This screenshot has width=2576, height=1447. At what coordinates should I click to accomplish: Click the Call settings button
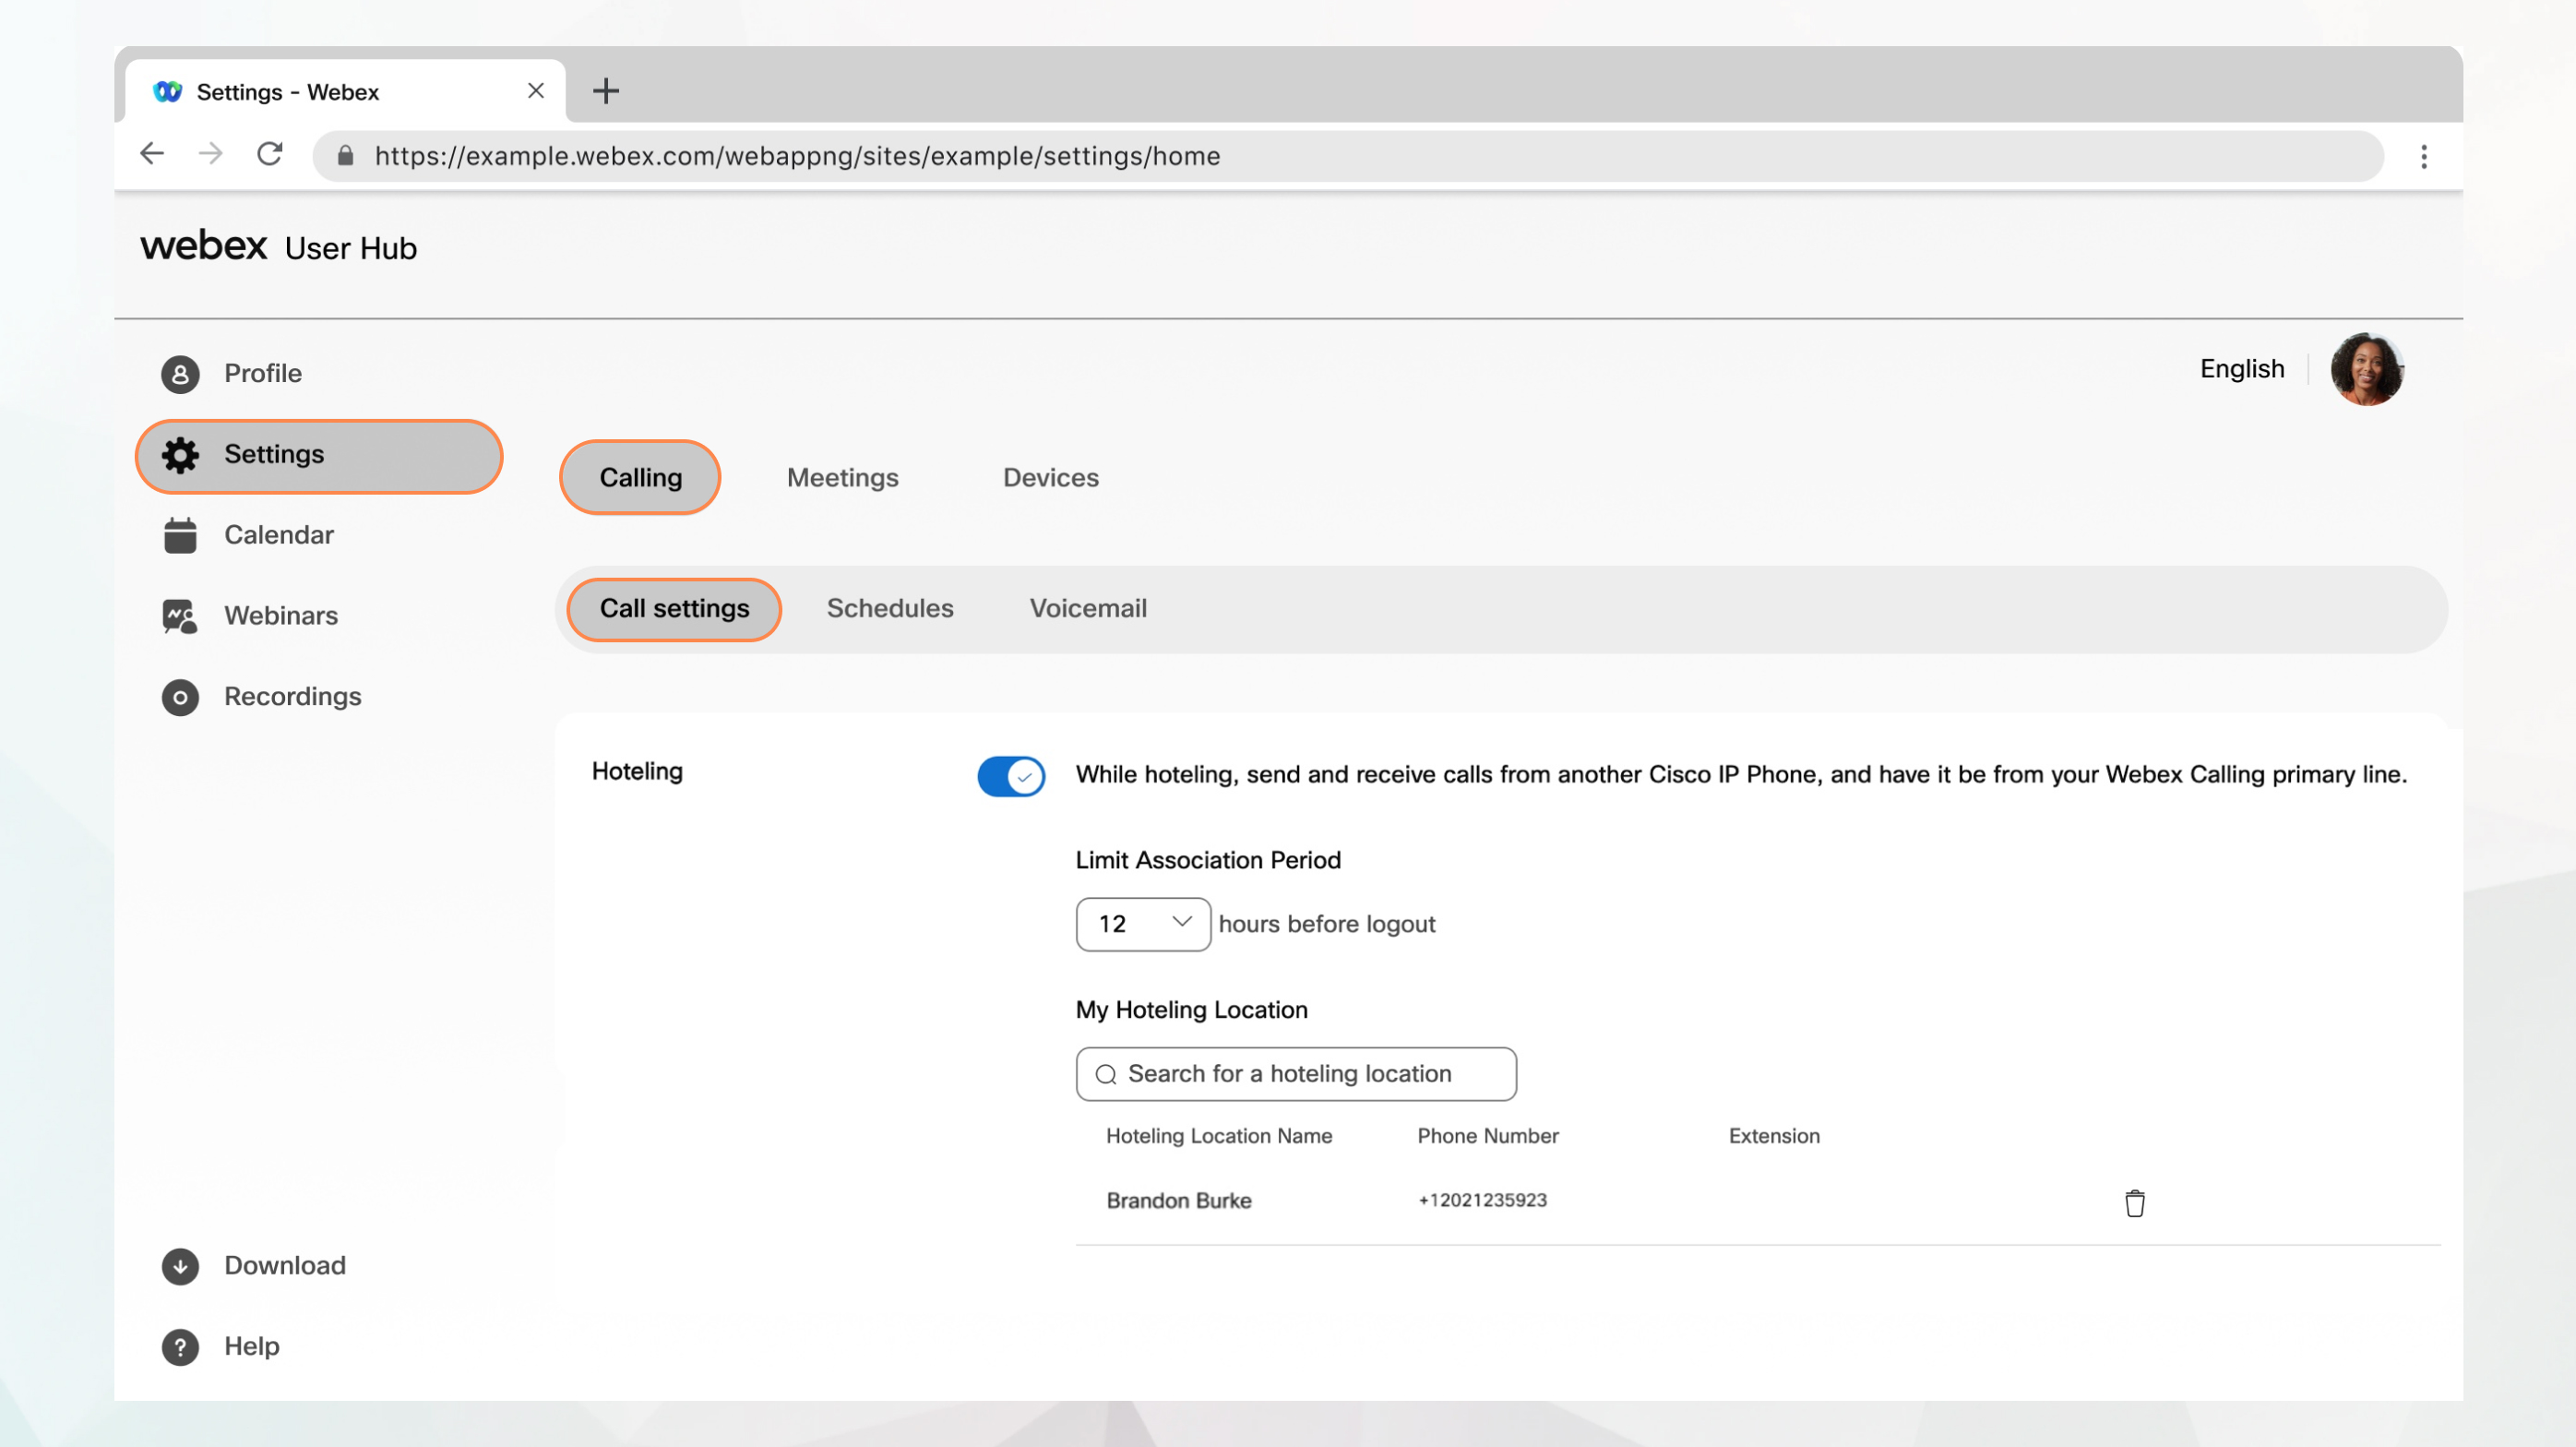[x=674, y=608]
